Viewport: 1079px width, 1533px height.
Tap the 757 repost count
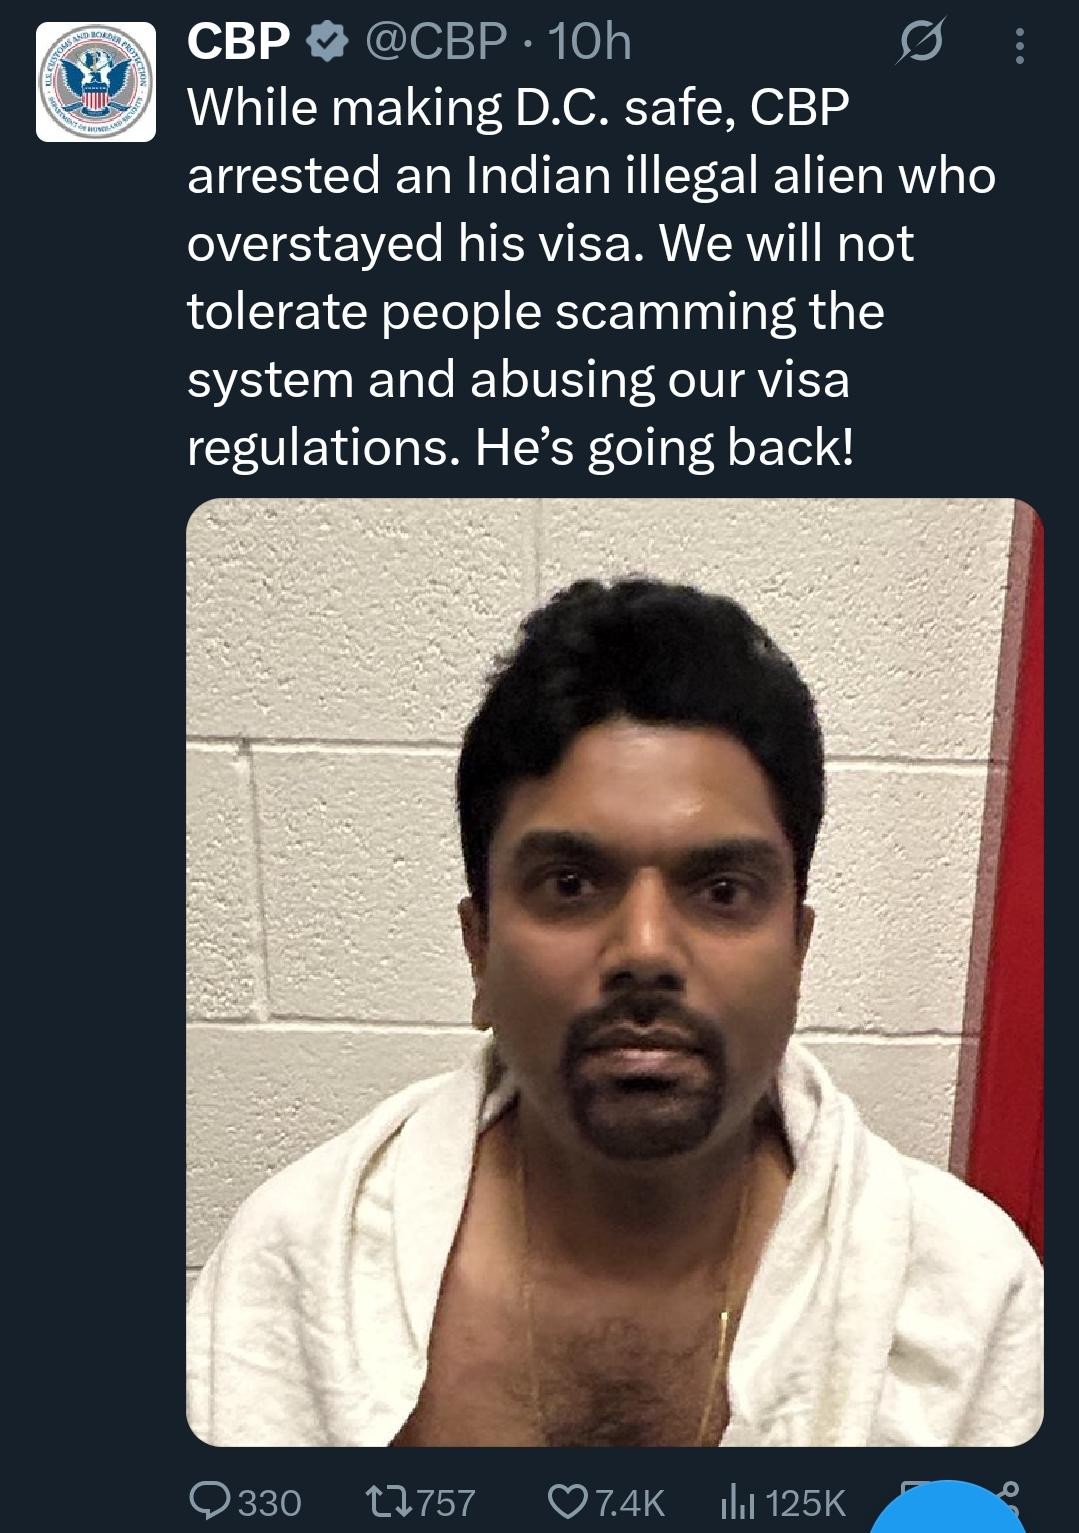[445, 1503]
